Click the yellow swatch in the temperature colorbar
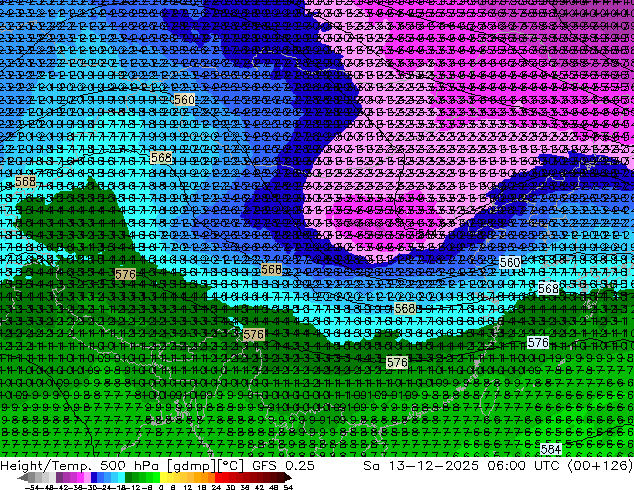Image resolution: width=634 pixels, height=490 pixels. click(163, 477)
